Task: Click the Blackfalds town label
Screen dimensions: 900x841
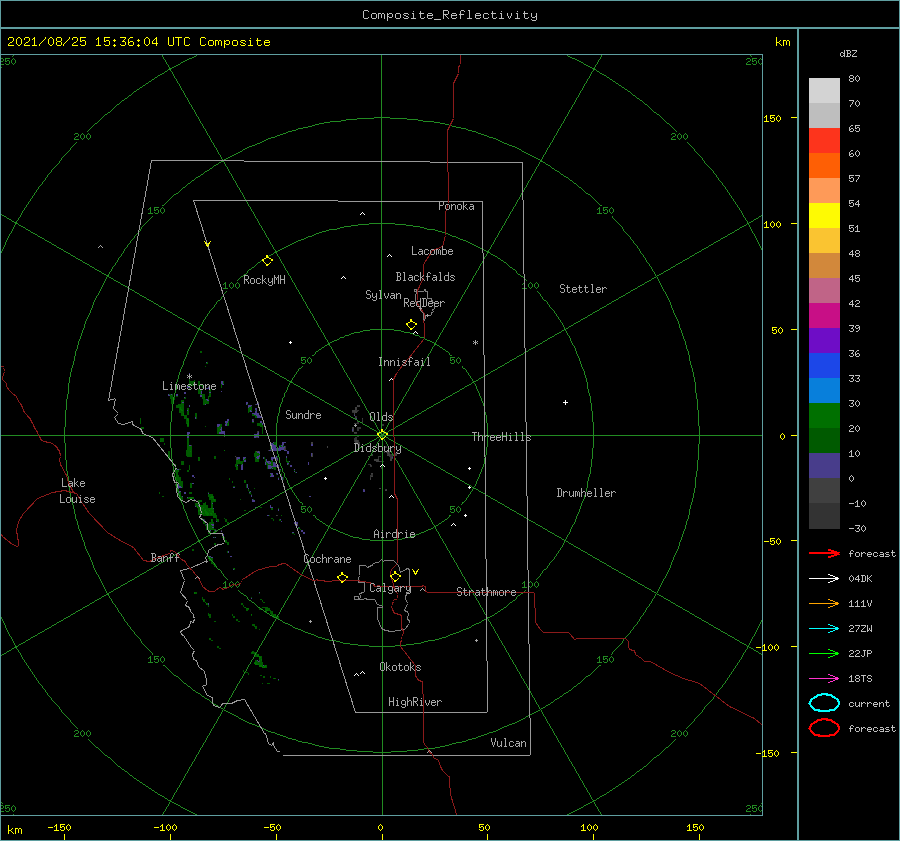Action: [425, 277]
